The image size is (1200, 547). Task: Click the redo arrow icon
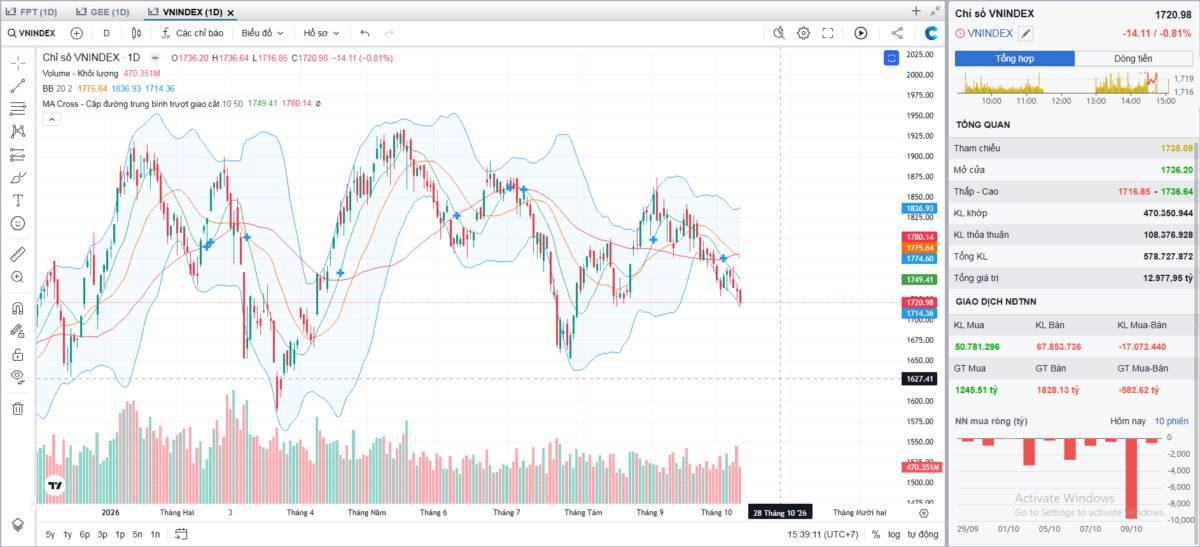tap(389, 33)
